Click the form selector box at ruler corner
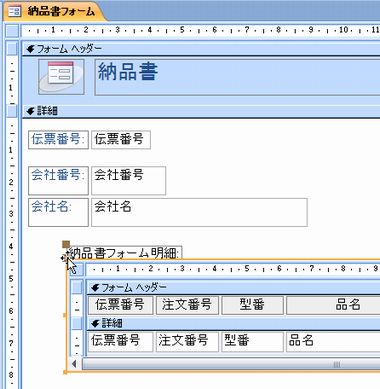The height and width of the screenshot is (389, 380). (x=13, y=31)
